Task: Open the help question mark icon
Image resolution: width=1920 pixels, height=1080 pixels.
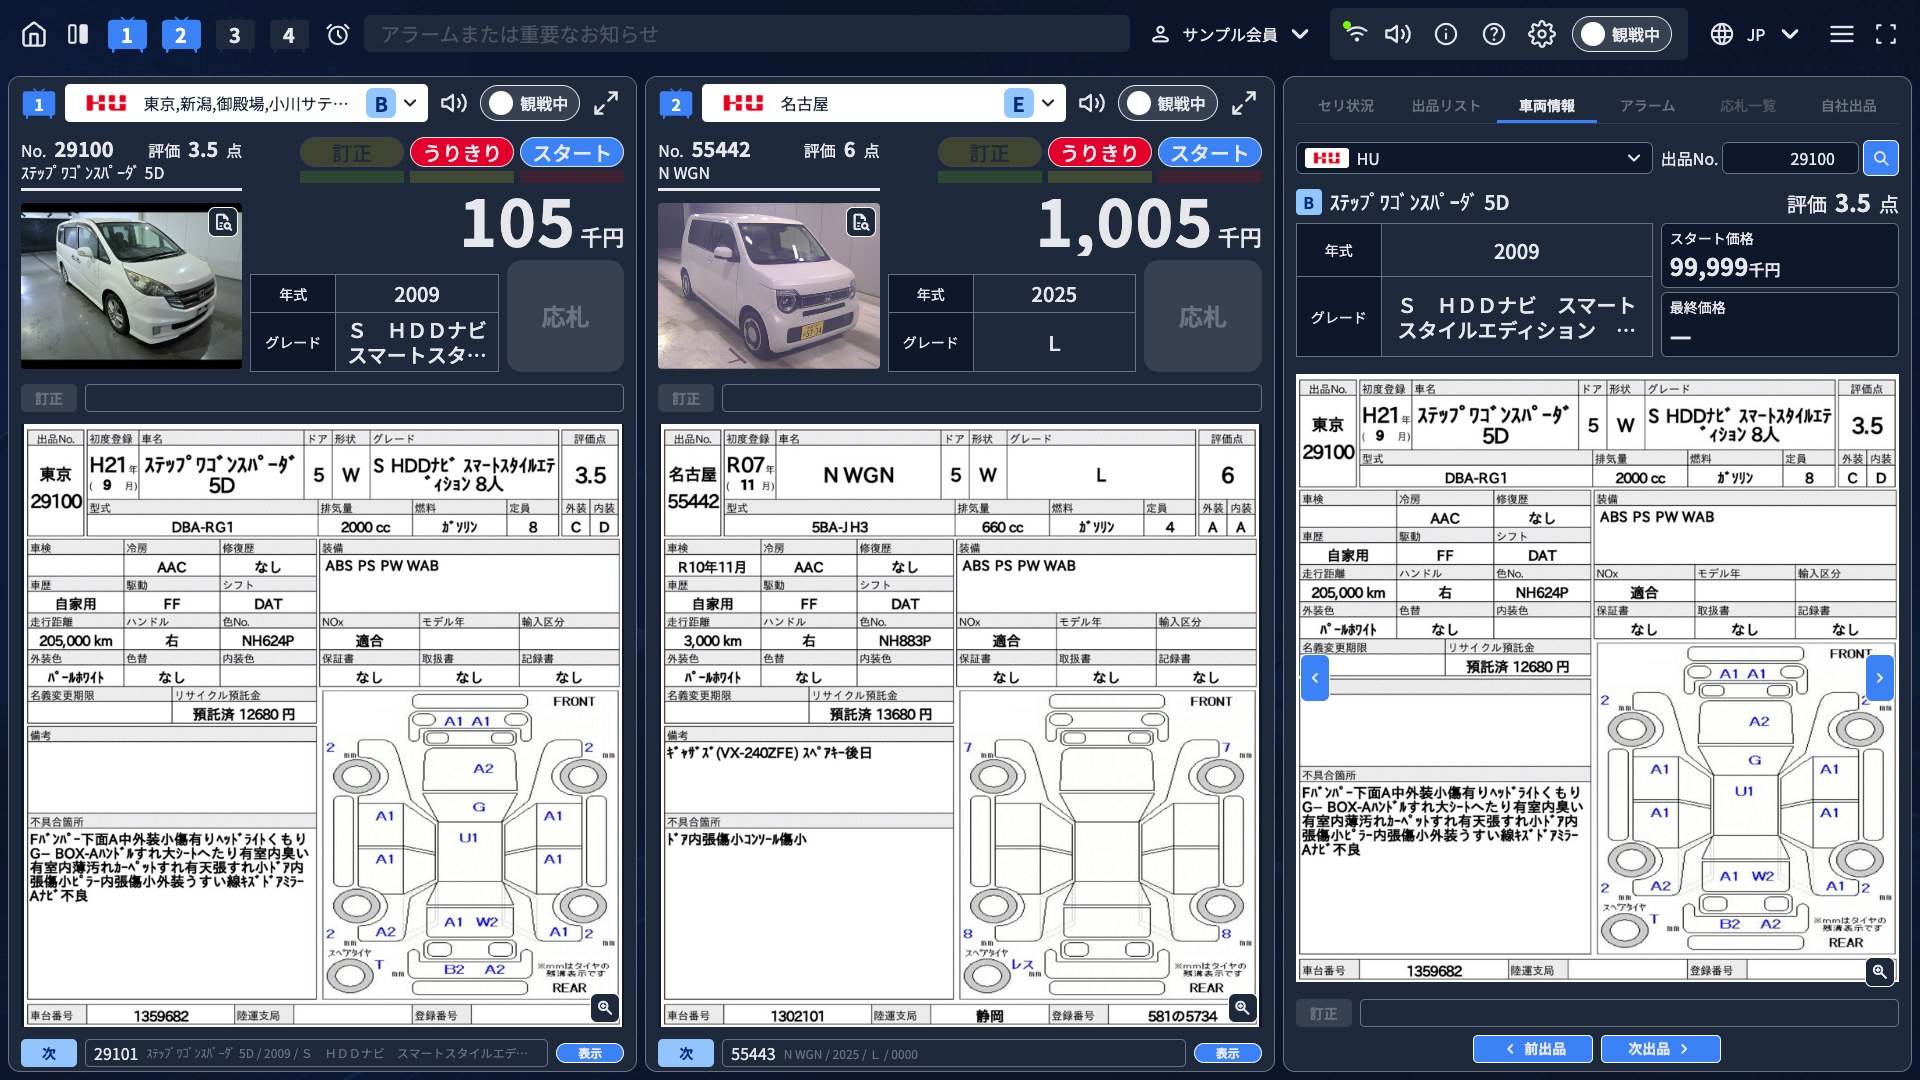Action: pyautogui.click(x=1494, y=35)
